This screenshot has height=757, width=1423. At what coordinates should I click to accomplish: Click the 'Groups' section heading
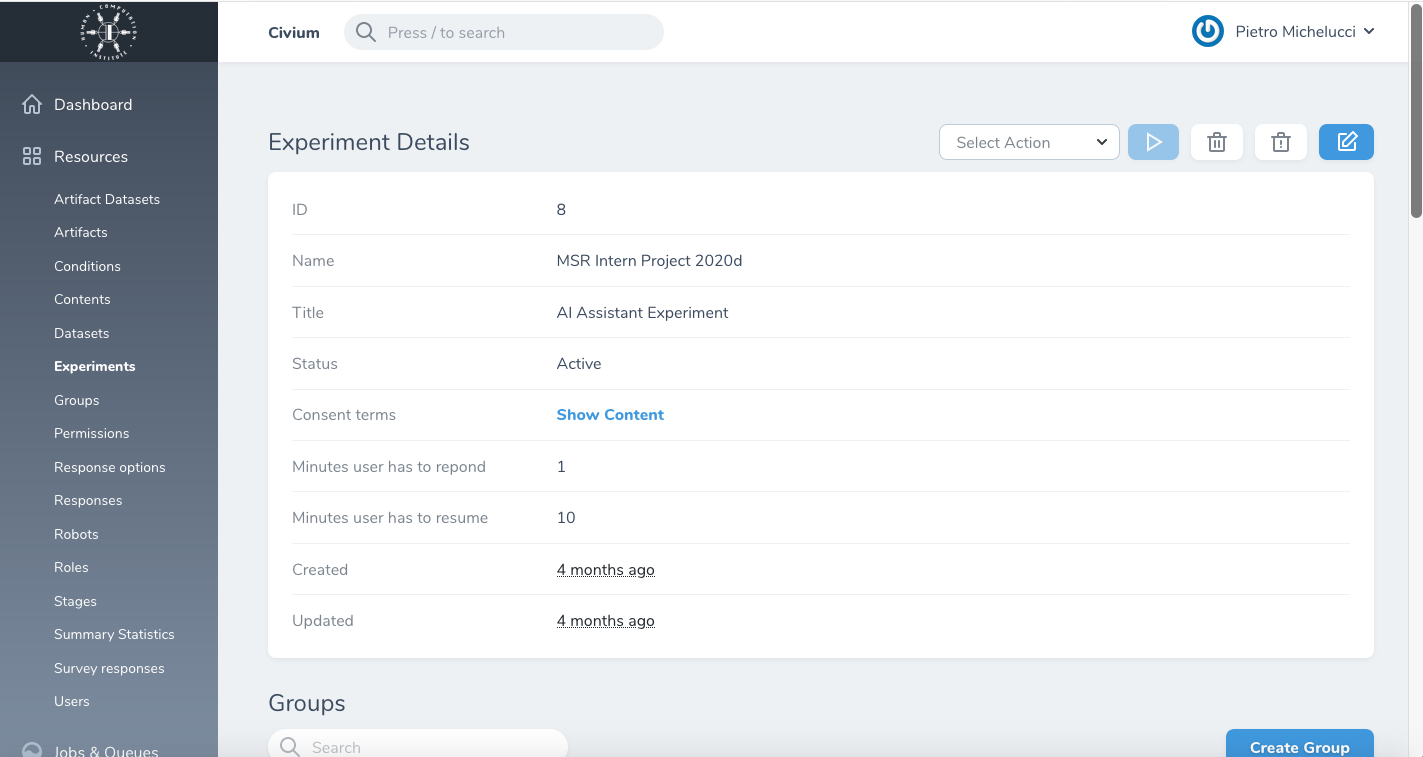click(x=307, y=703)
